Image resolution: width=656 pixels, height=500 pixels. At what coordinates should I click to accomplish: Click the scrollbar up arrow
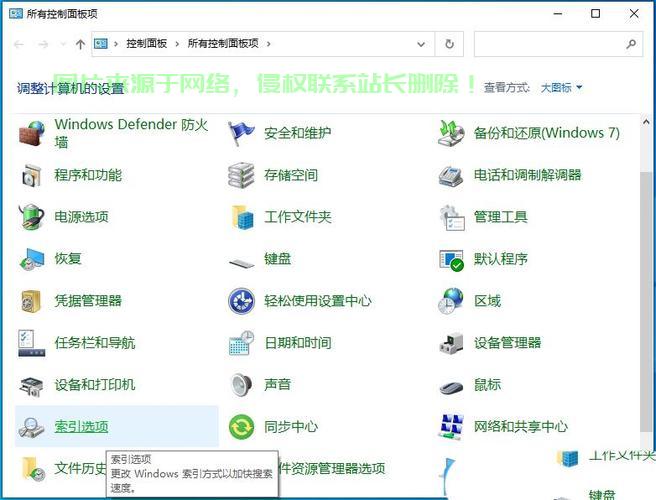point(646,122)
